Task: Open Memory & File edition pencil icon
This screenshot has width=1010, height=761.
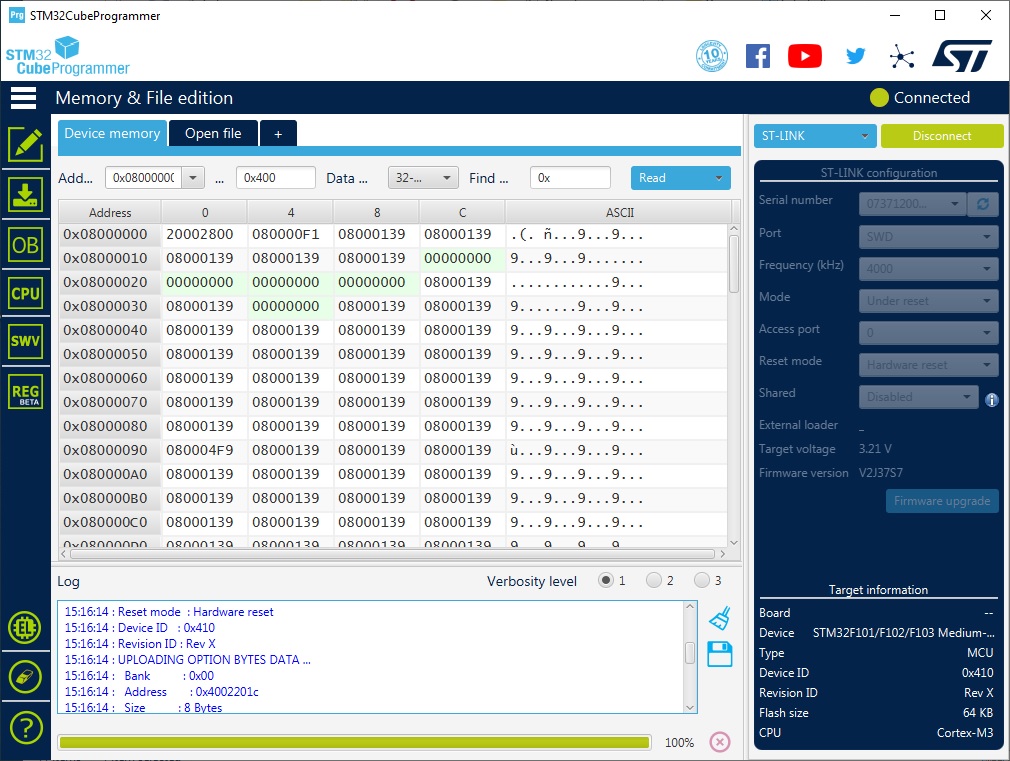Action: click(x=26, y=144)
